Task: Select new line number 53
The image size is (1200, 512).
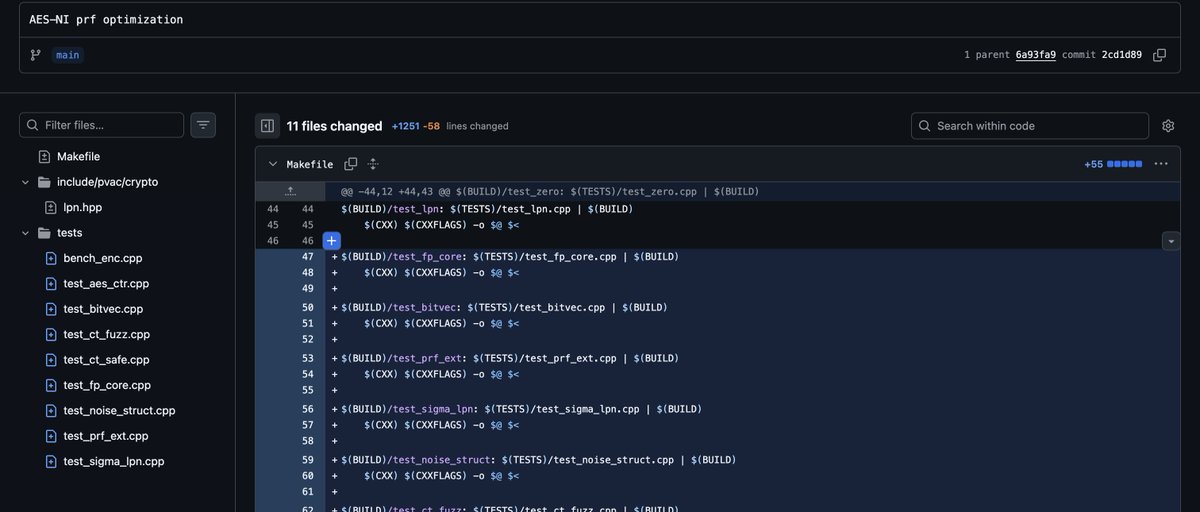Action: (x=308, y=358)
